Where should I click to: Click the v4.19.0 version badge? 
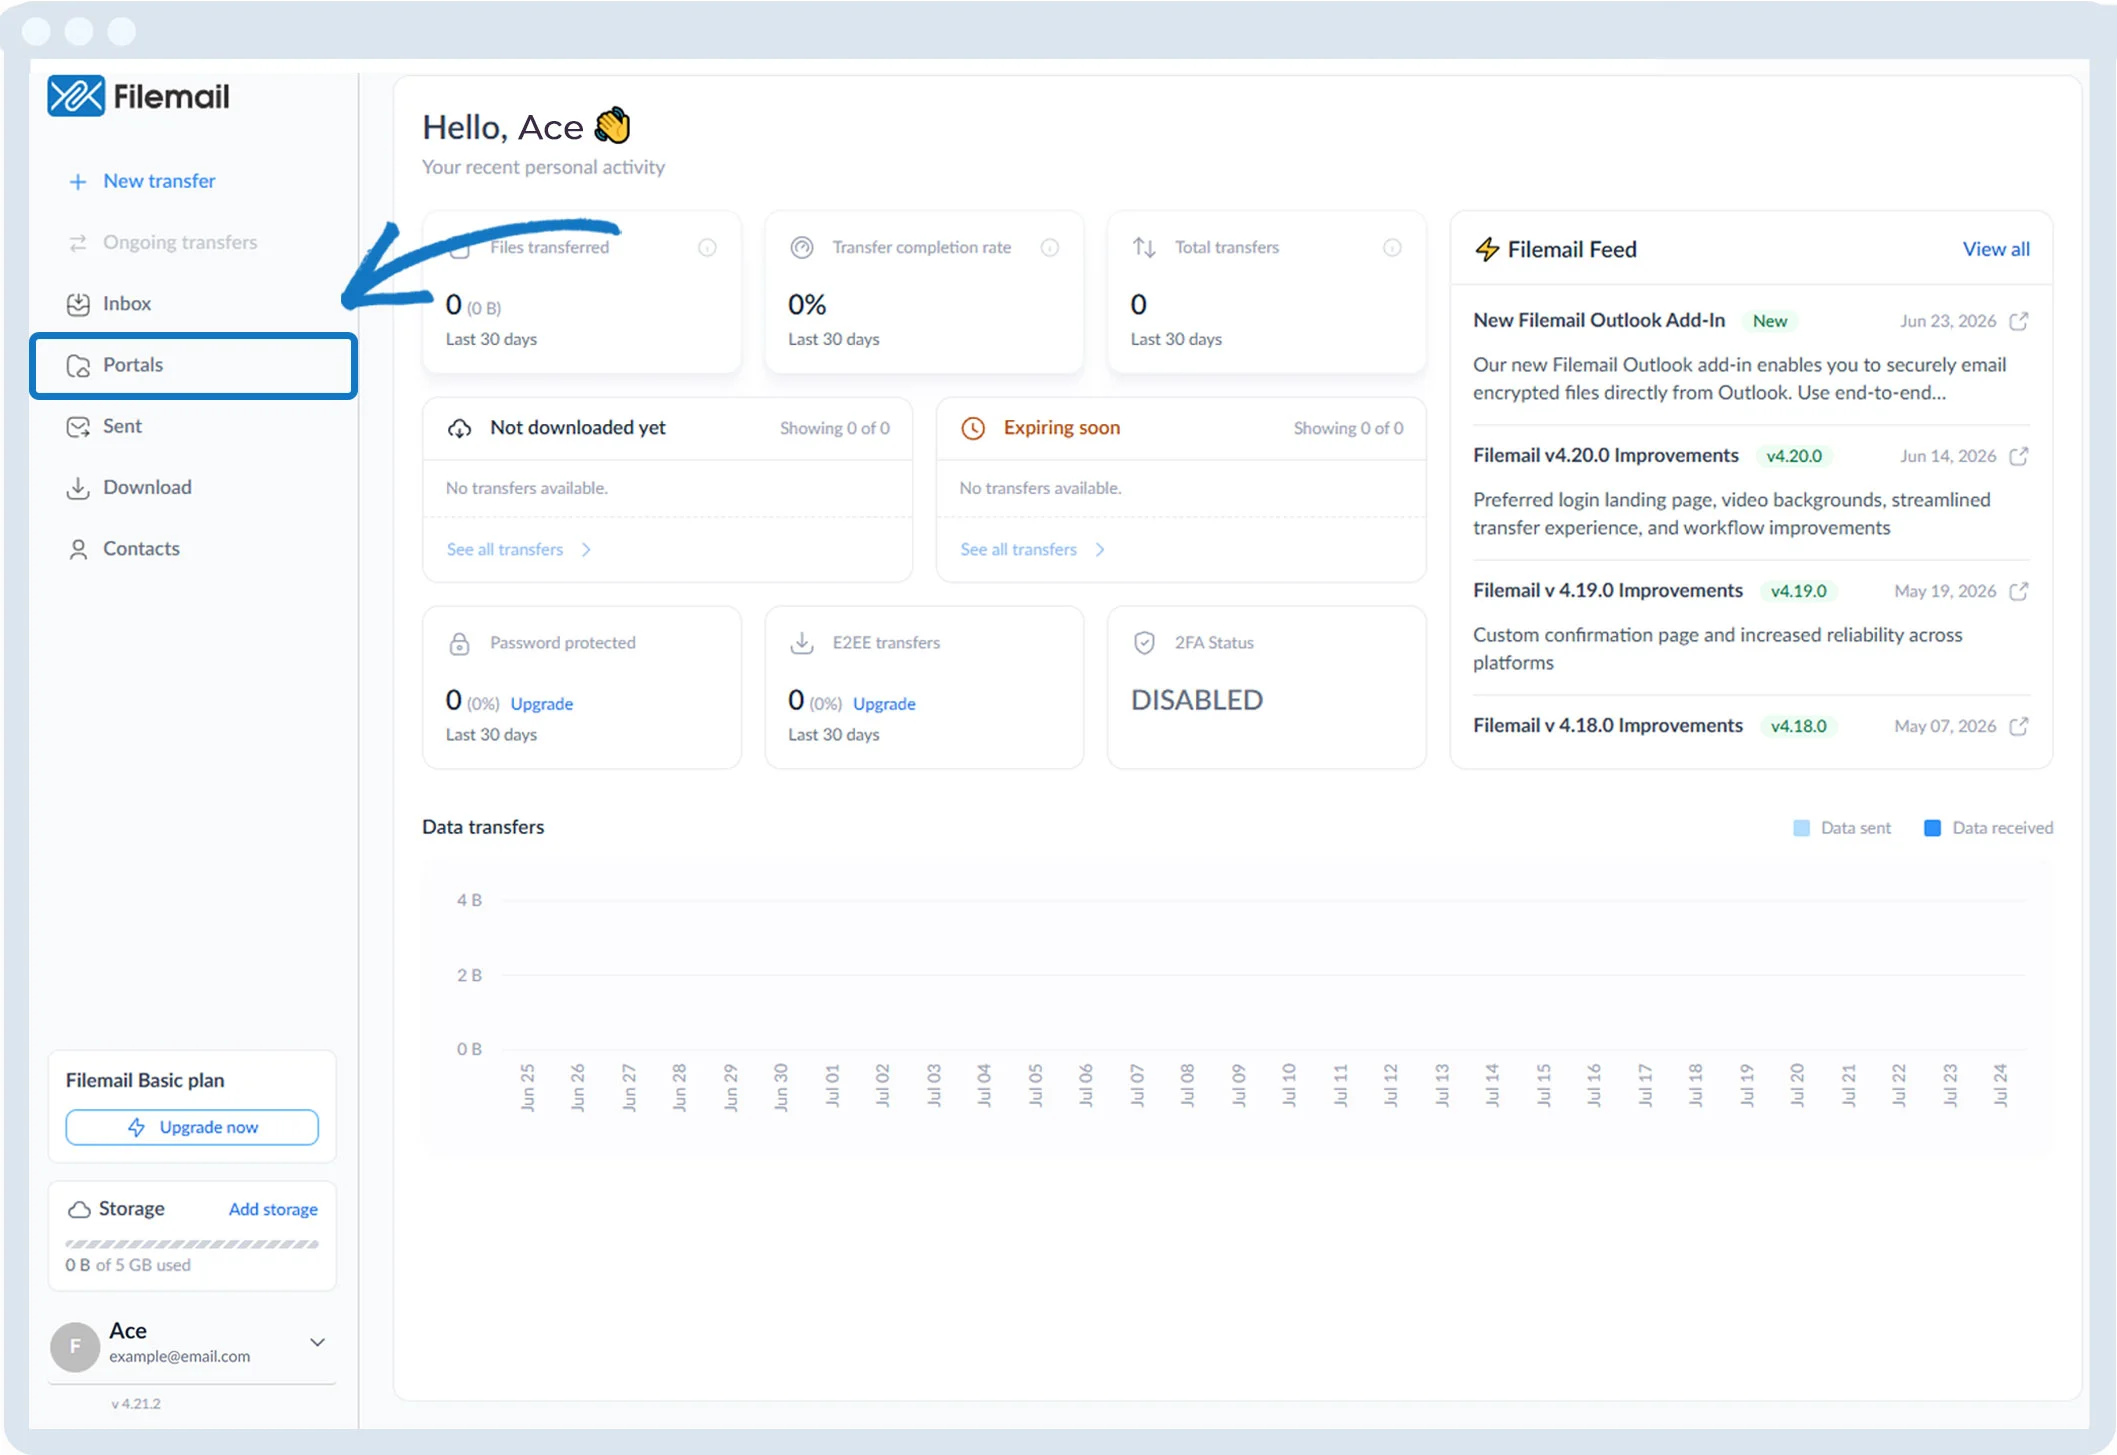[x=1799, y=591]
